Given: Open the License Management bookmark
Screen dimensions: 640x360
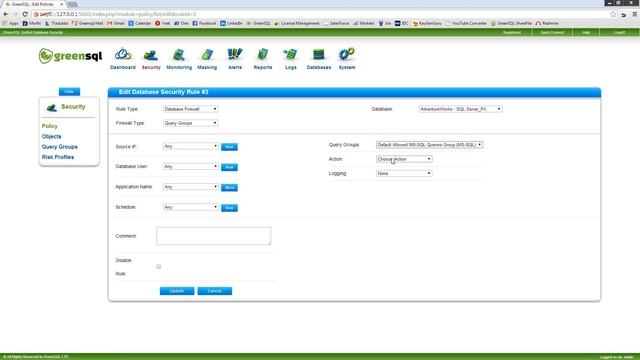Looking at the screenshot, I should (x=297, y=23).
